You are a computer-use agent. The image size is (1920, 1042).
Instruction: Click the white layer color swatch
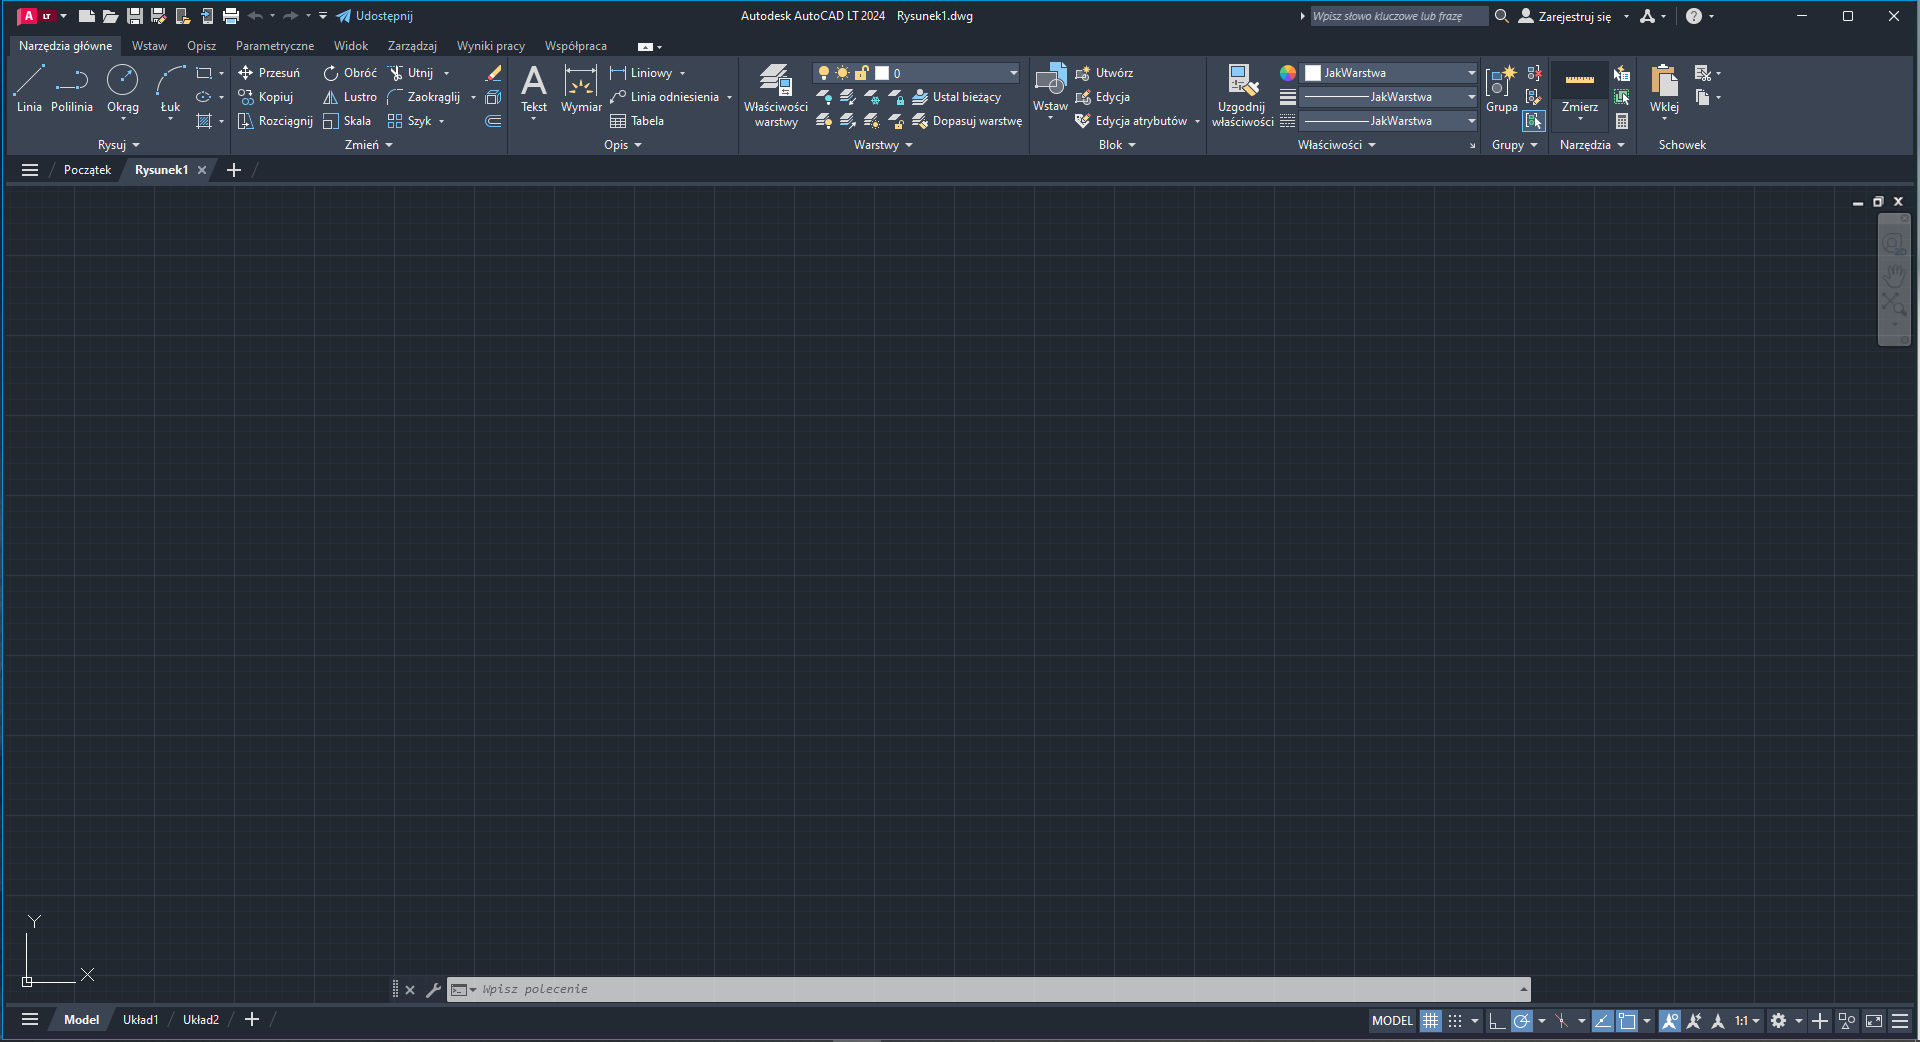882,73
